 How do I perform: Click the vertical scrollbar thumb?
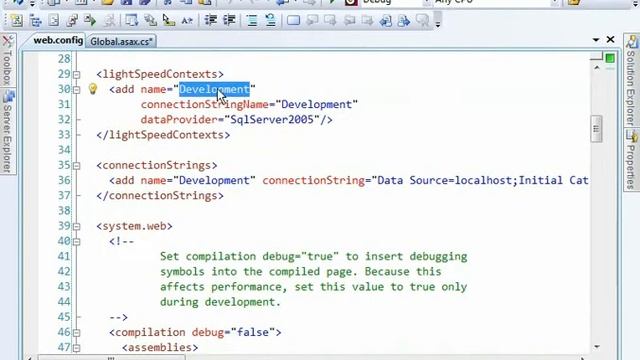tap(596, 129)
